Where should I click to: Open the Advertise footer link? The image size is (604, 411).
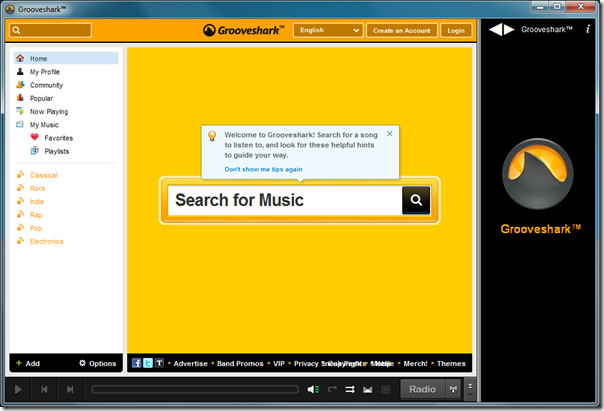pyautogui.click(x=190, y=364)
